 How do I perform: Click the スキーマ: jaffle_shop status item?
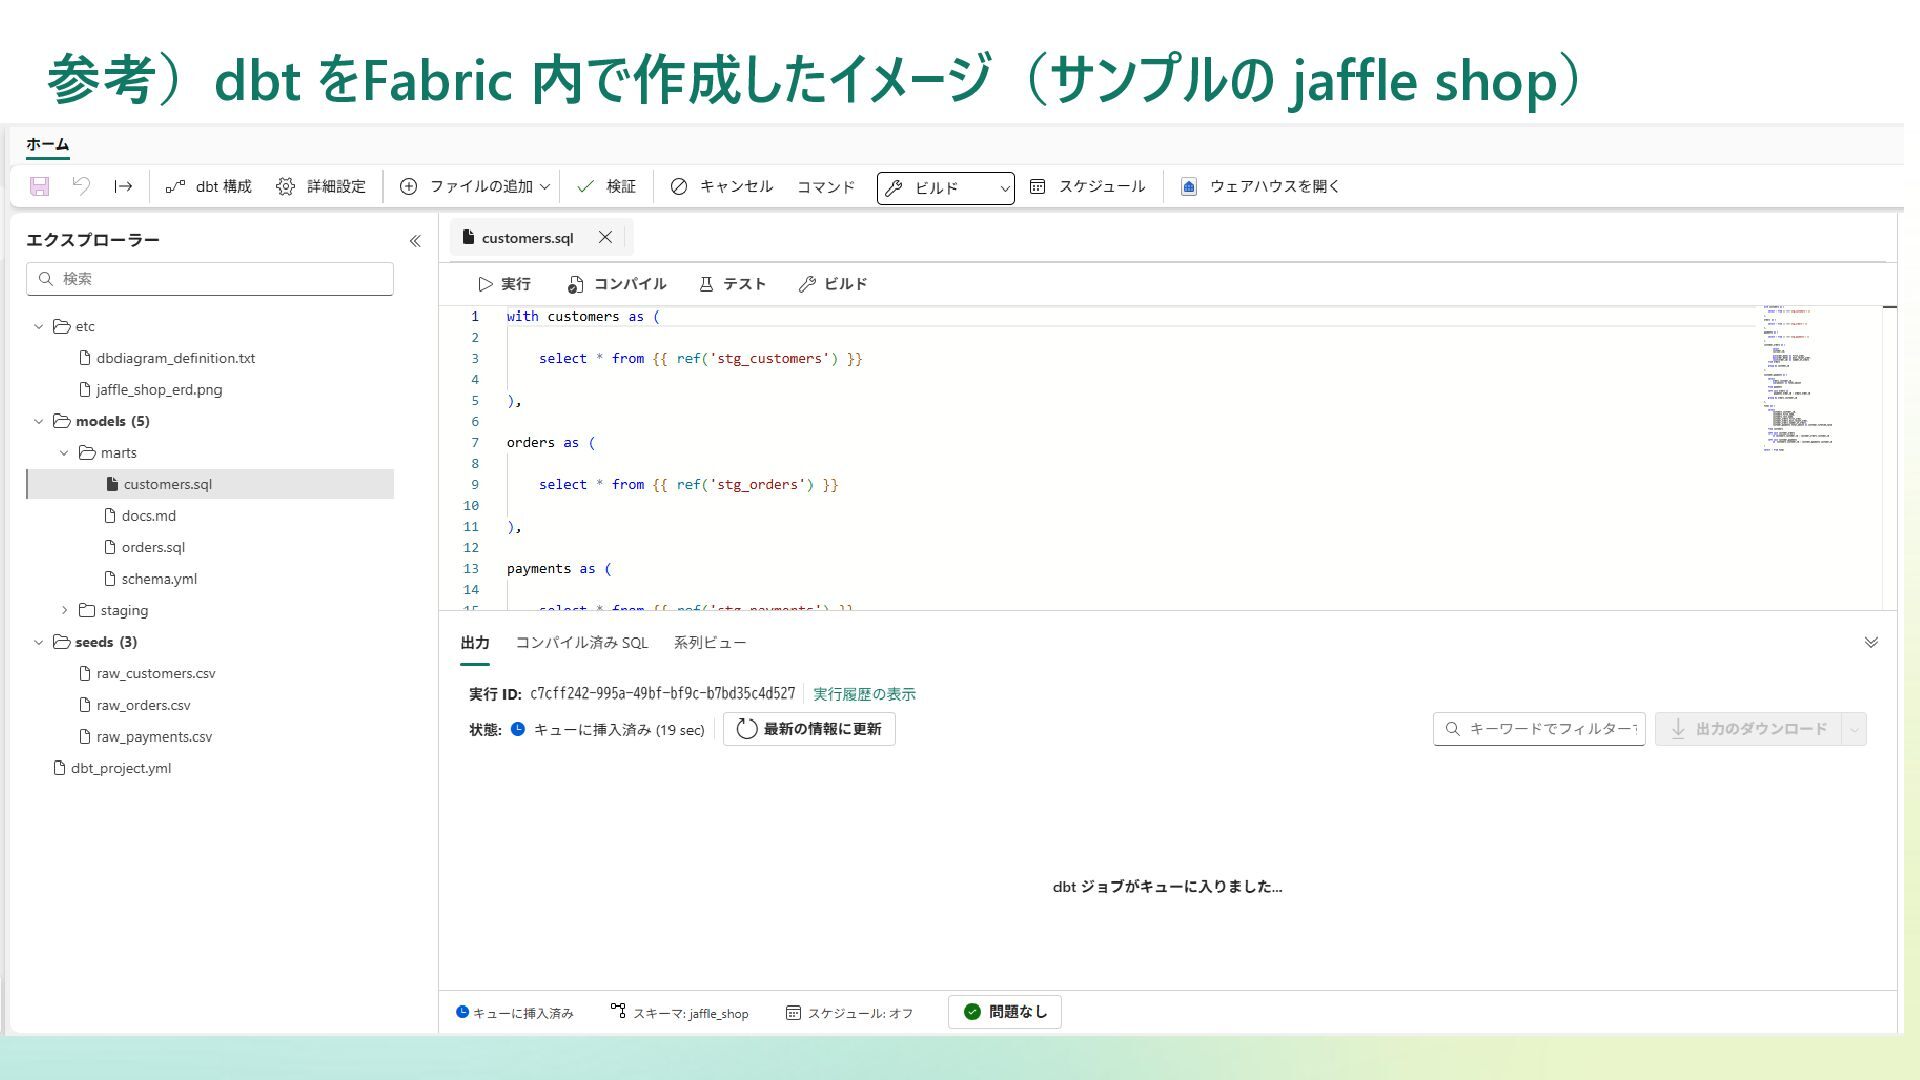pos(680,1013)
